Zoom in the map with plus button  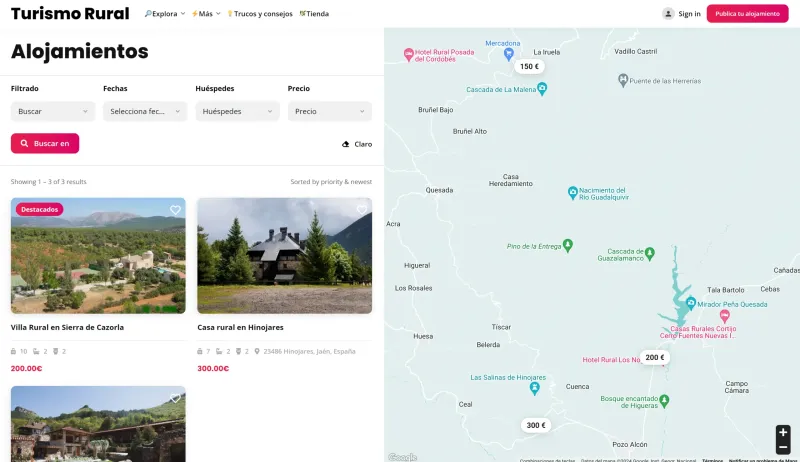[x=783, y=432]
